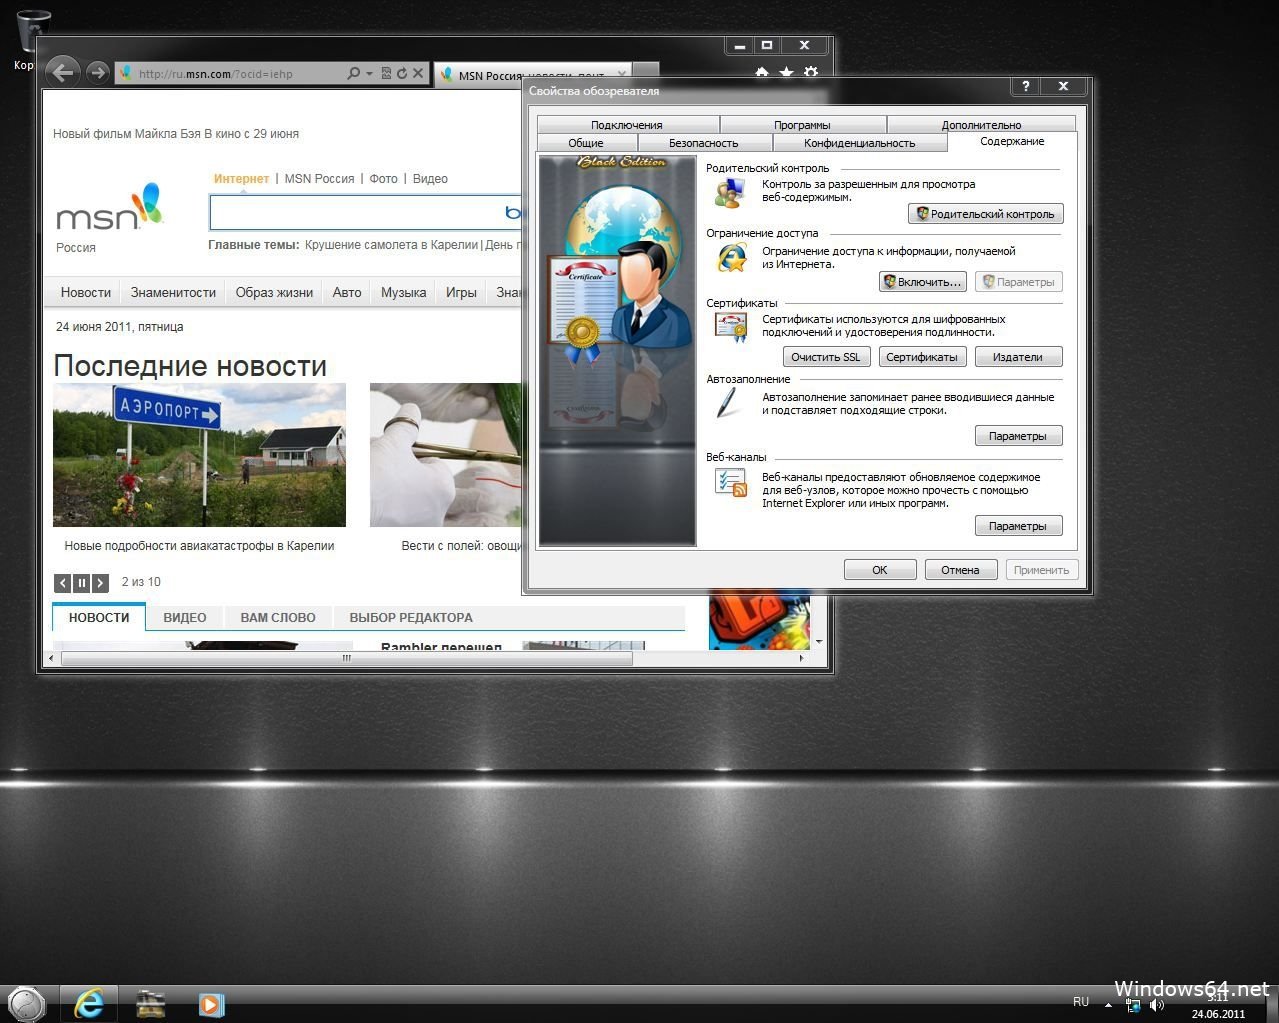Click the browser Back arrow button

[x=62, y=72]
